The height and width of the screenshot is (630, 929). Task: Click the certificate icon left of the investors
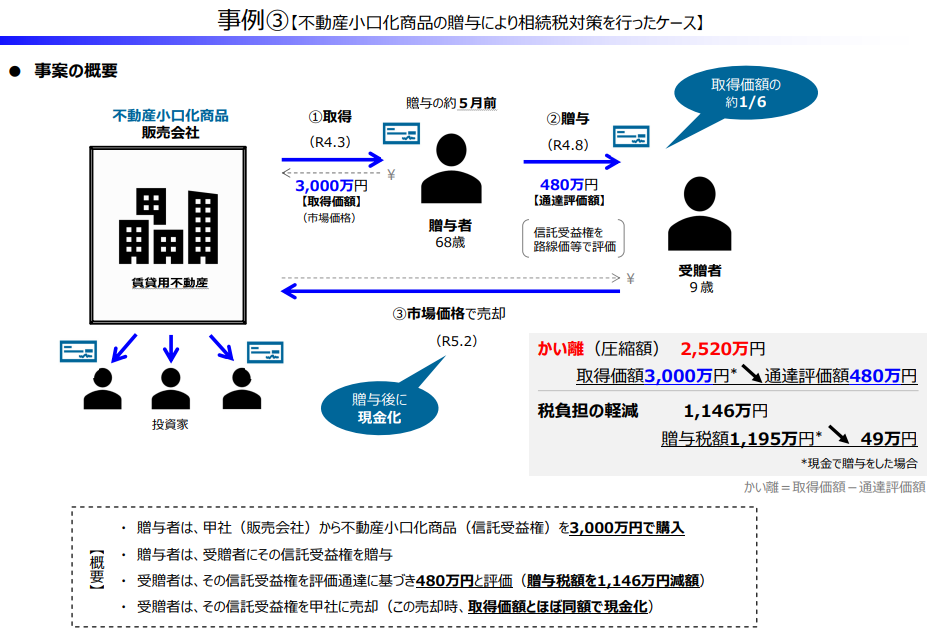(x=78, y=351)
